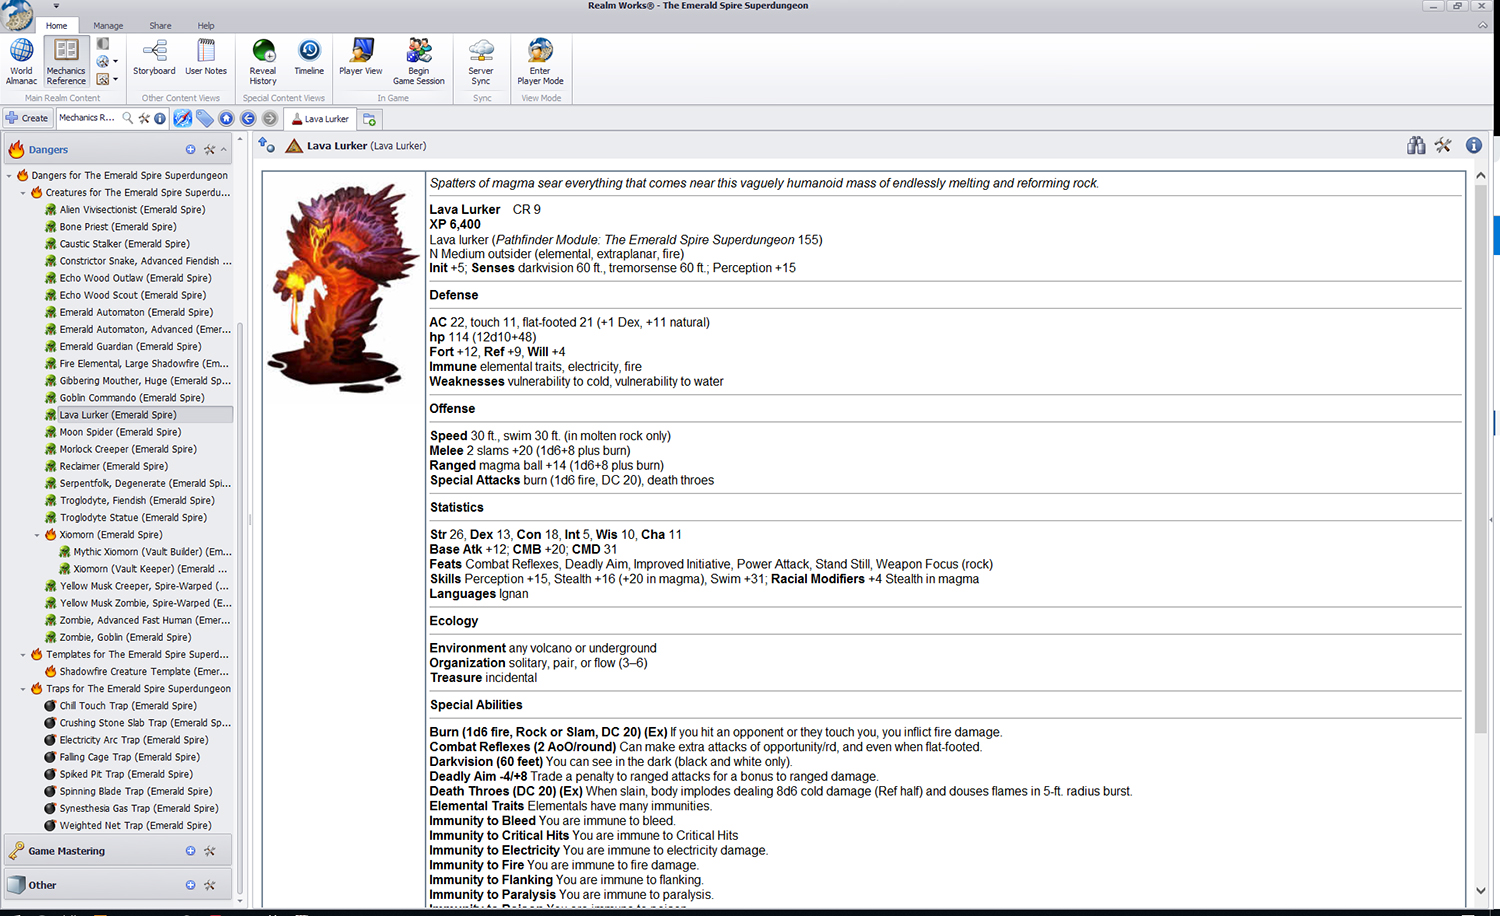The image size is (1500, 916).
Task: Add new item to Dangers section
Action: pos(190,150)
